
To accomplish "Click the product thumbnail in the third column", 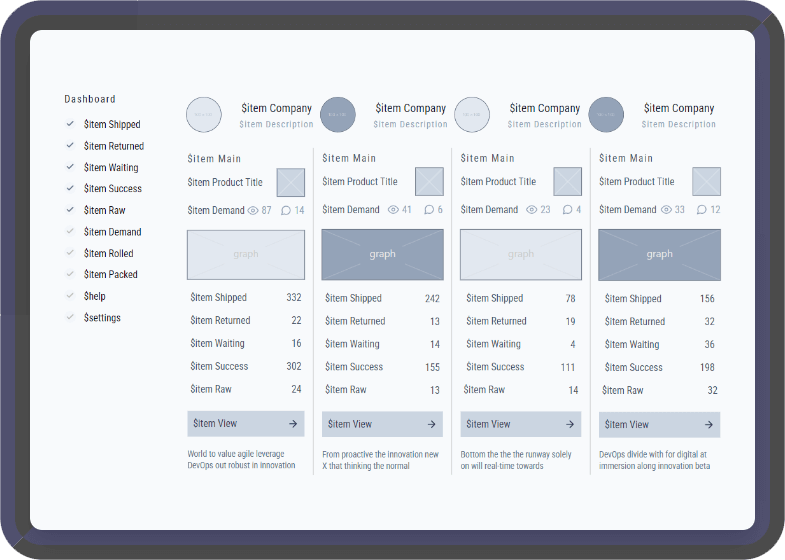I will point(568,182).
